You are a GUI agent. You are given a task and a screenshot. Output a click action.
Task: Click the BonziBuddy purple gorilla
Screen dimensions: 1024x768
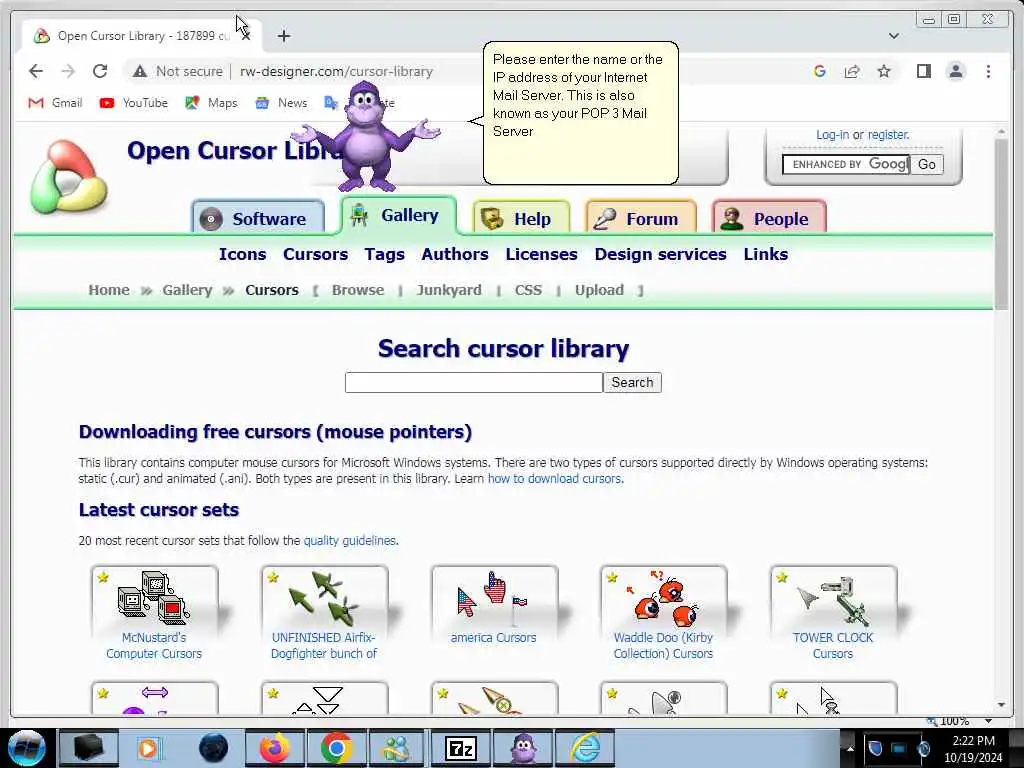(366, 136)
